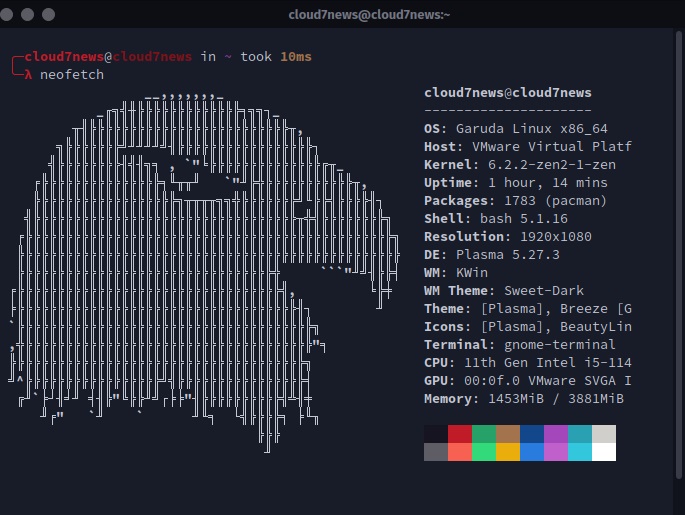Click the purple swatch in top row
The image size is (685, 515).
tap(556, 434)
